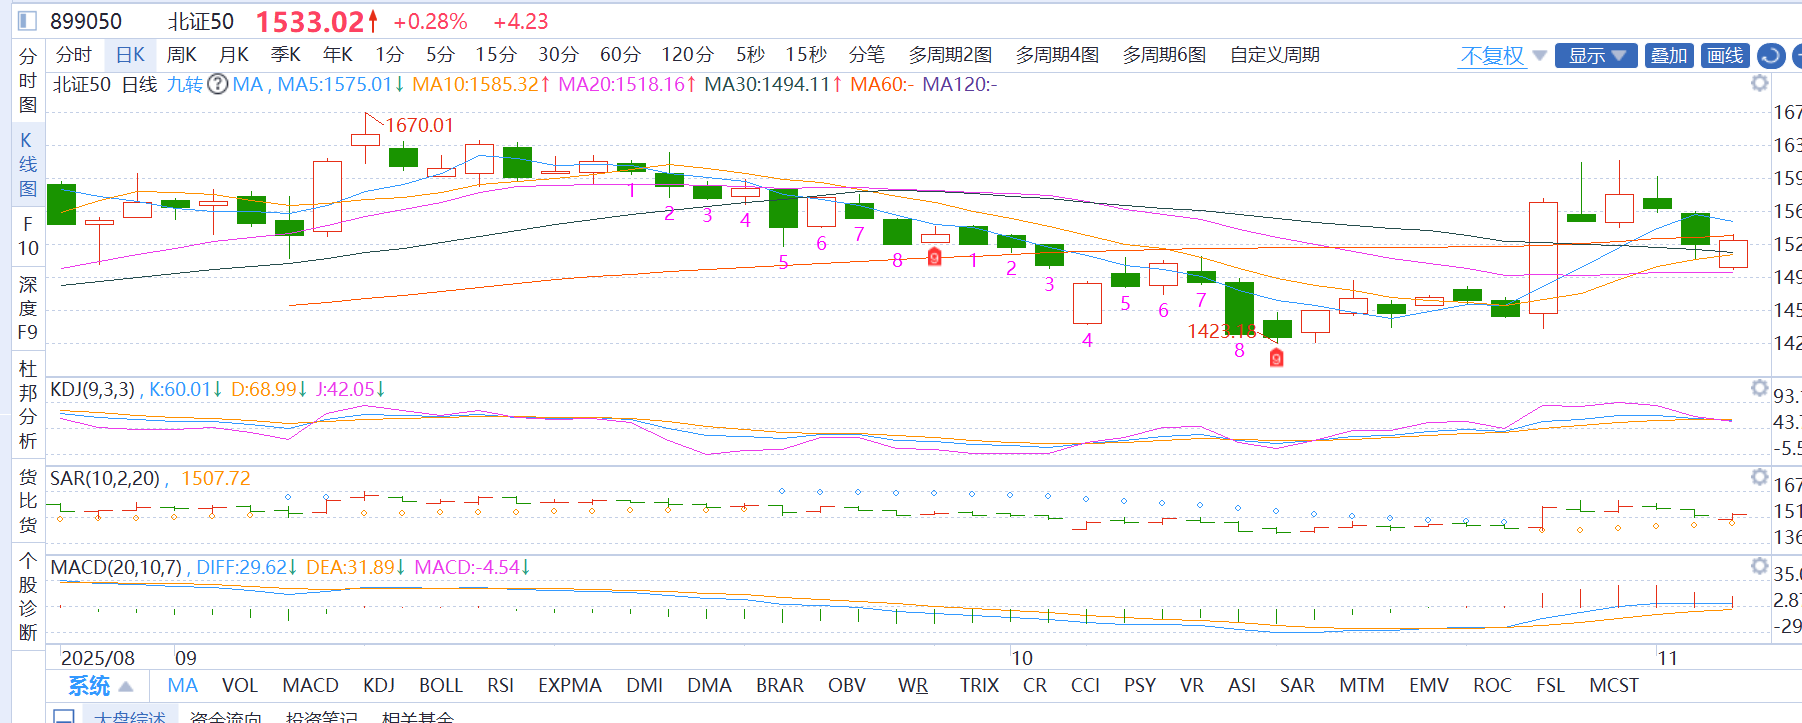Select the SAR indicator in bottom bar
This screenshot has height=723, width=1802.
[1298, 686]
